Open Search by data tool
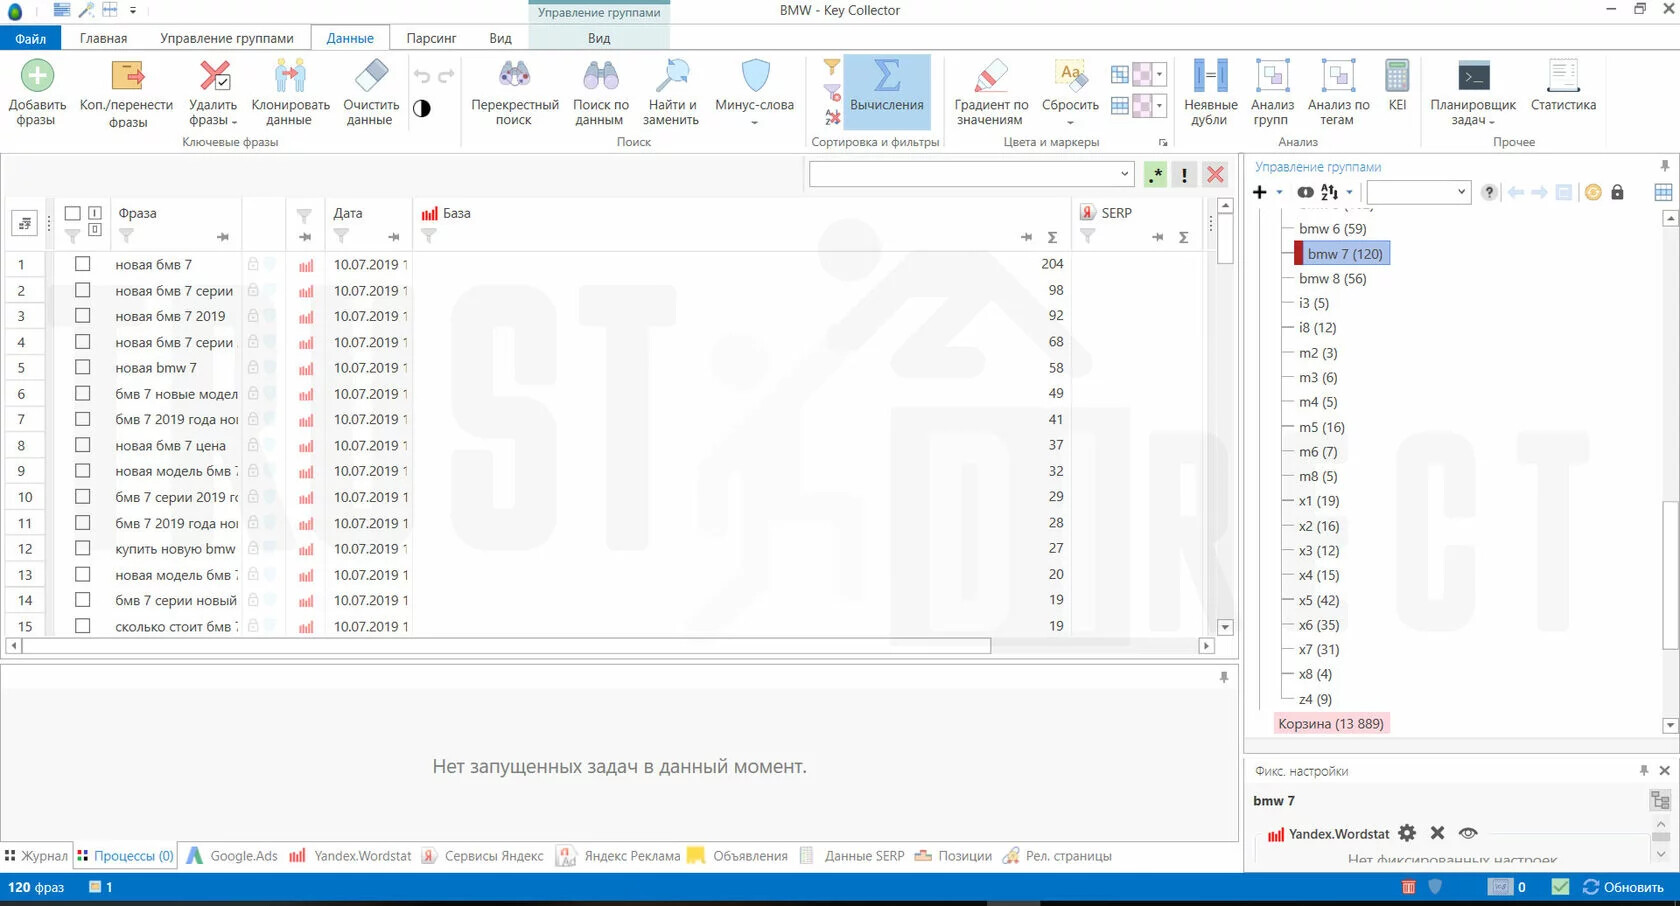1680x906 pixels. [x=600, y=92]
